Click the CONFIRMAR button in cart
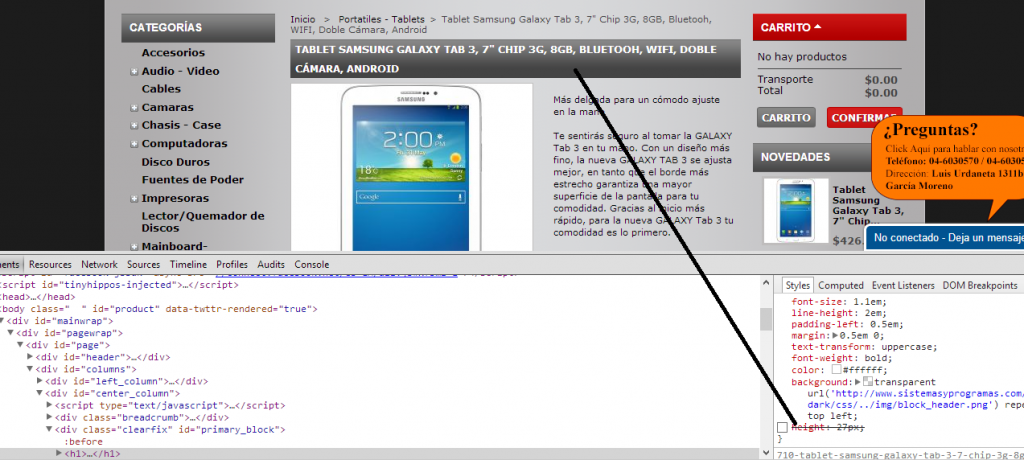The image size is (1024, 460). (863, 118)
